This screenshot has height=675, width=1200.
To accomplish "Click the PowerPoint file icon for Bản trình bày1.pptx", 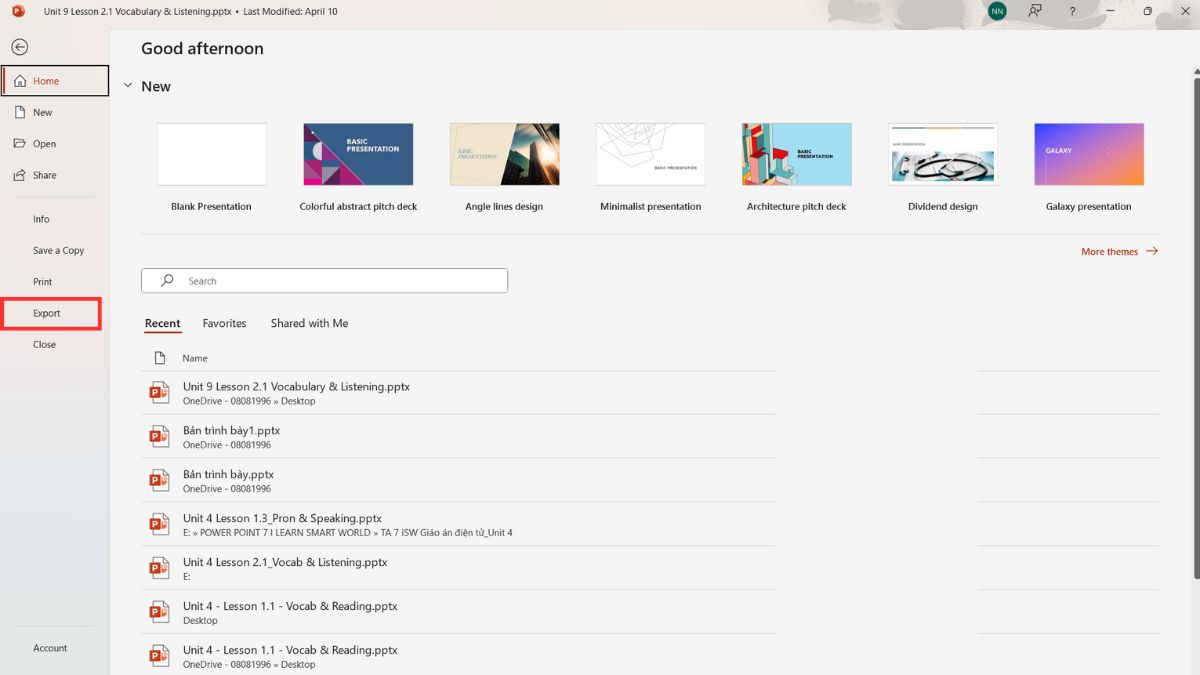I will [158, 436].
